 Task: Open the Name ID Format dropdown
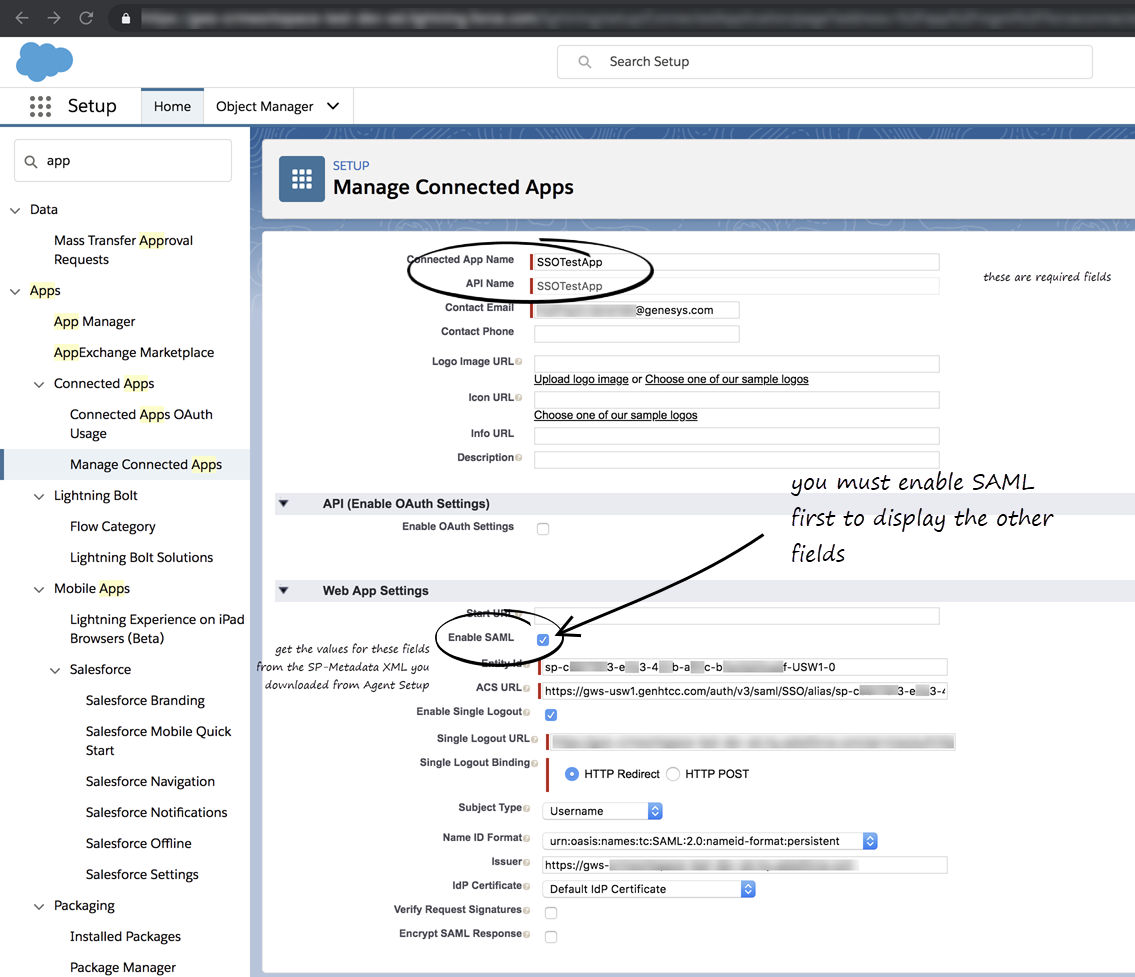point(710,841)
